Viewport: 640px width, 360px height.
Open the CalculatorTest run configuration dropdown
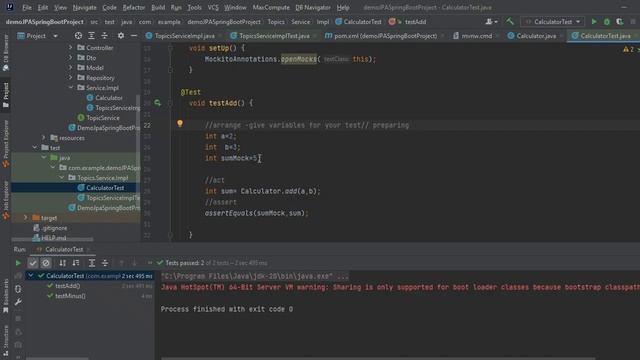(552, 22)
